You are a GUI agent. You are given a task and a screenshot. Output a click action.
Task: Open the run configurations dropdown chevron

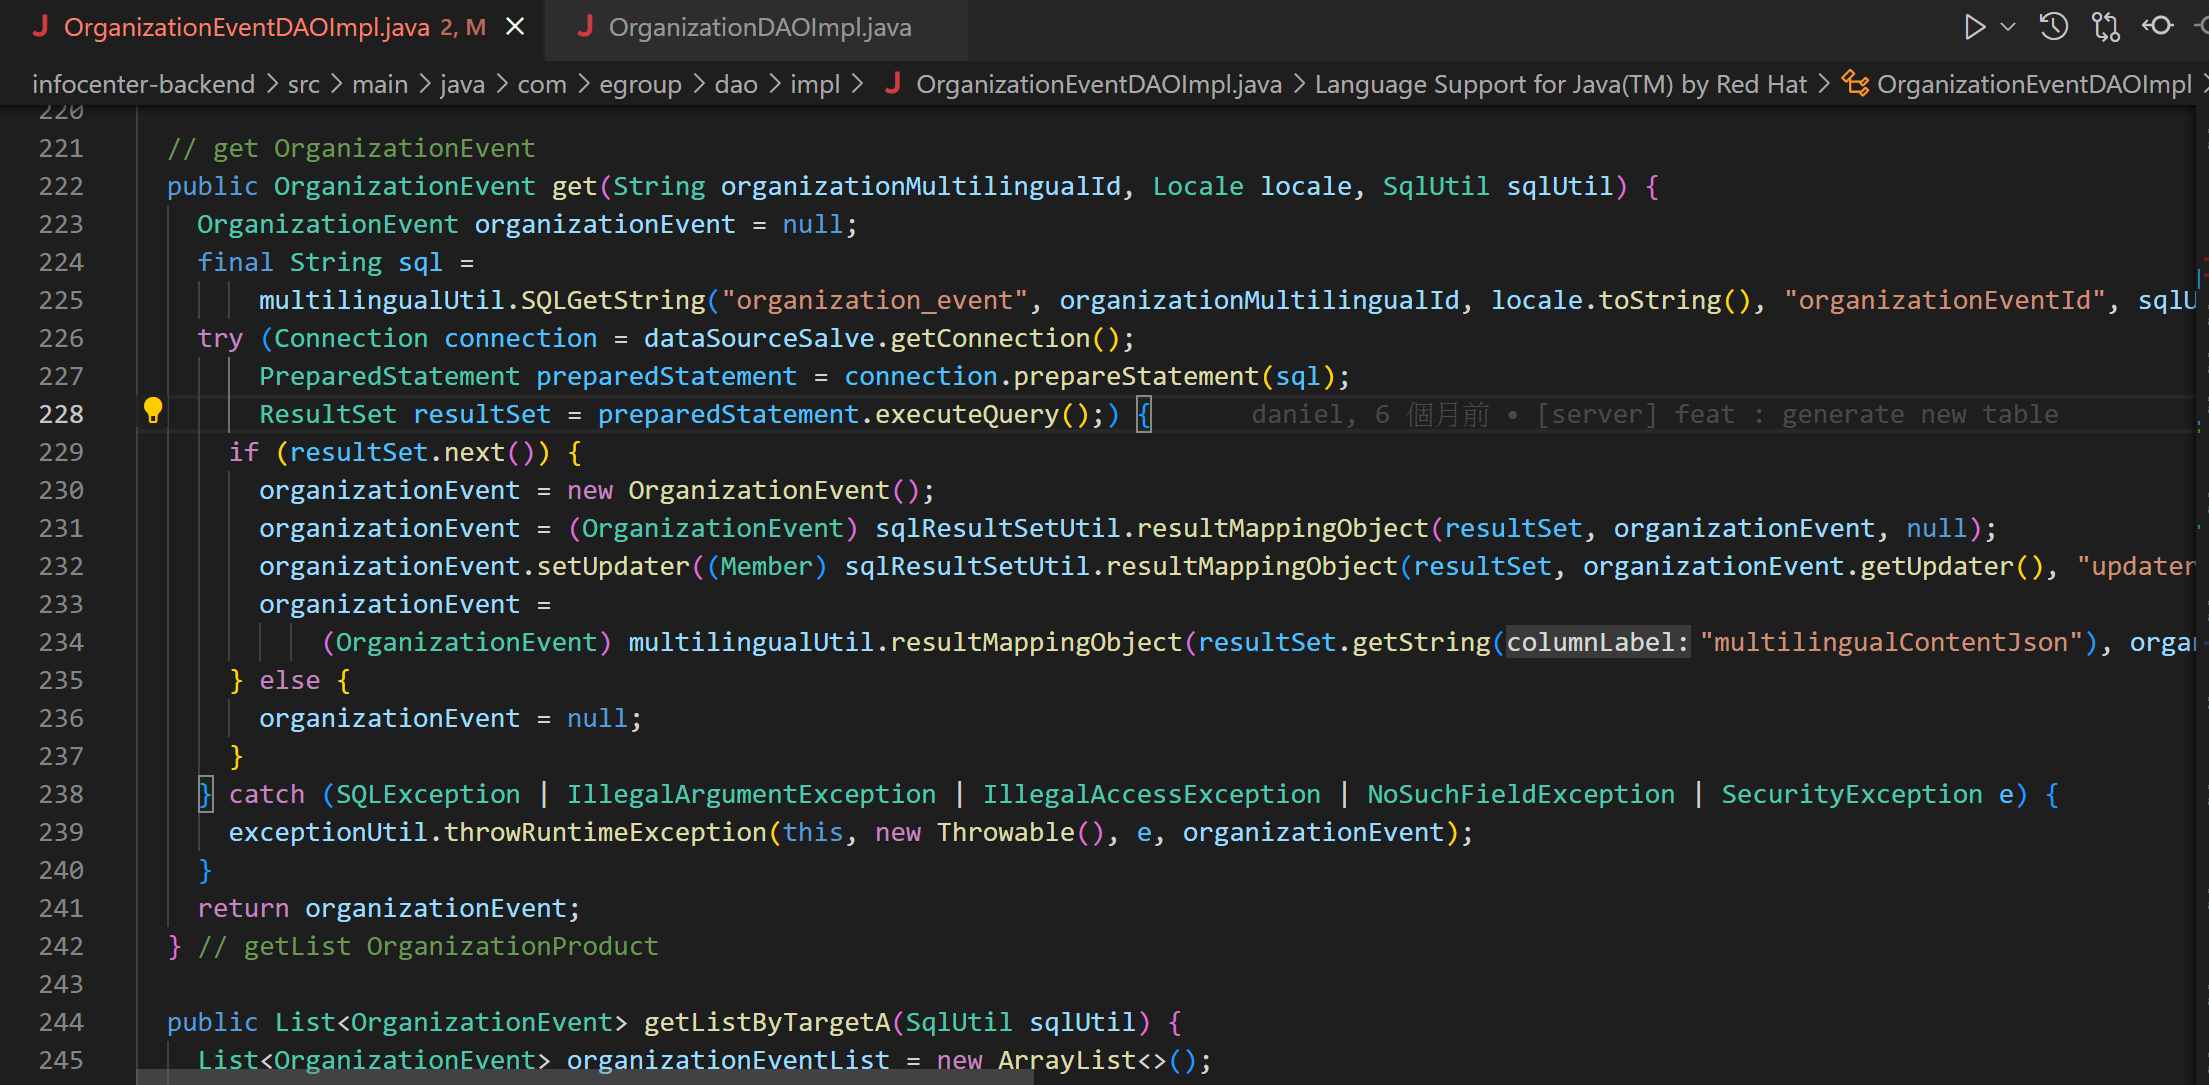pos(2008,26)
